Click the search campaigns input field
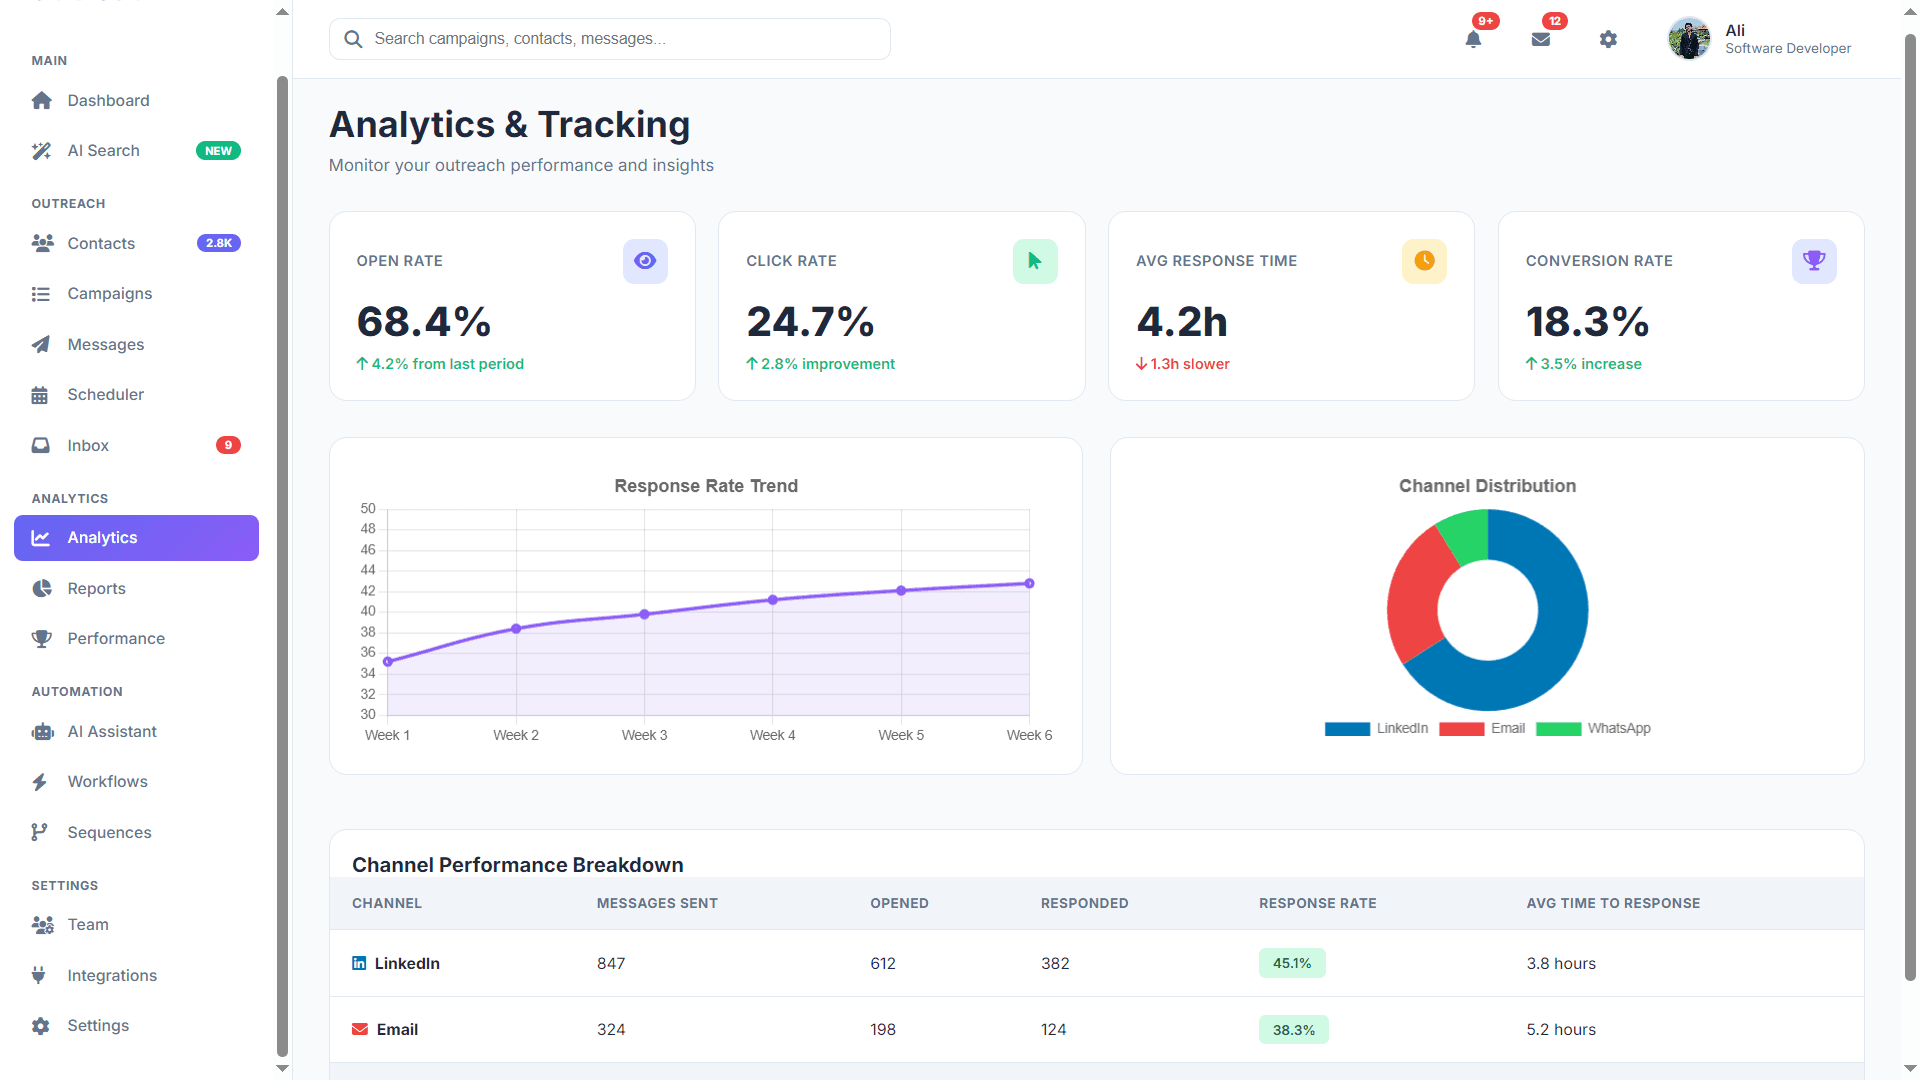 (609, 38)
